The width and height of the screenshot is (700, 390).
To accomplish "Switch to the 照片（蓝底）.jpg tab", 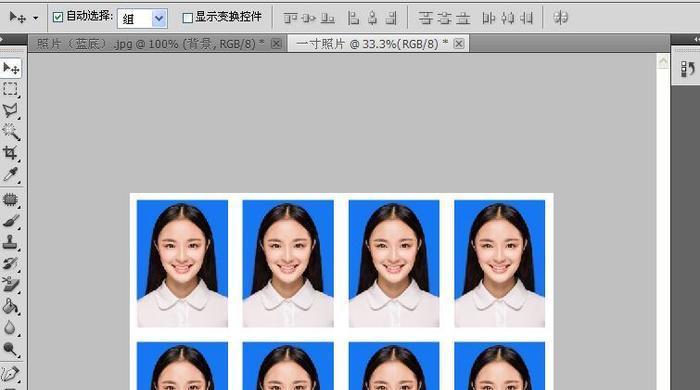I will tap(151, 44).
